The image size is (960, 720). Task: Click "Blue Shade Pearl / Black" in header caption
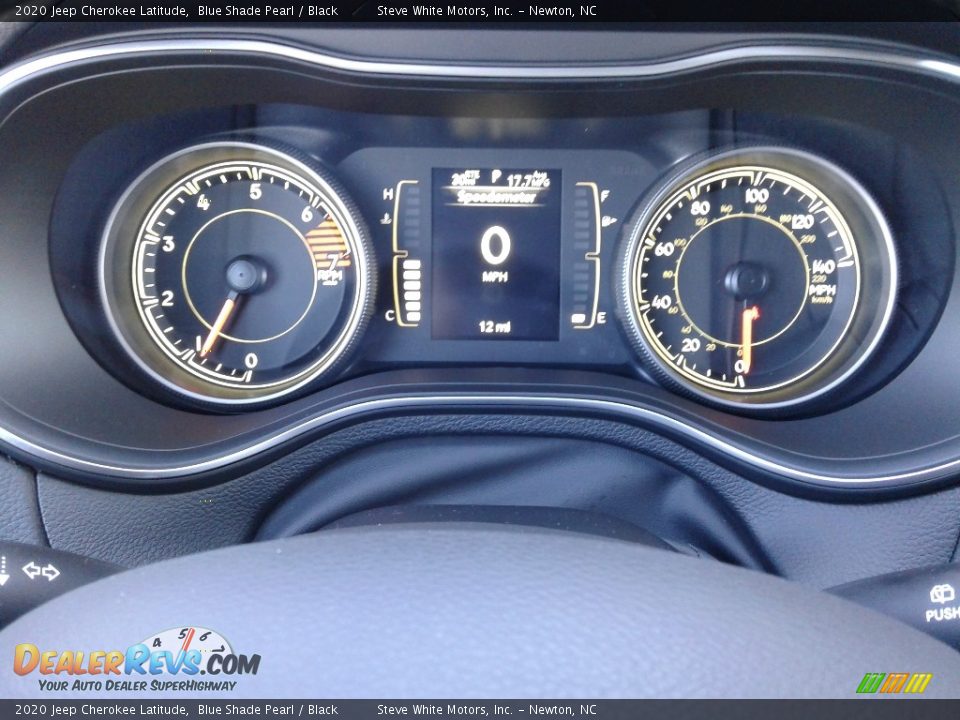click(x=268, y=10)
